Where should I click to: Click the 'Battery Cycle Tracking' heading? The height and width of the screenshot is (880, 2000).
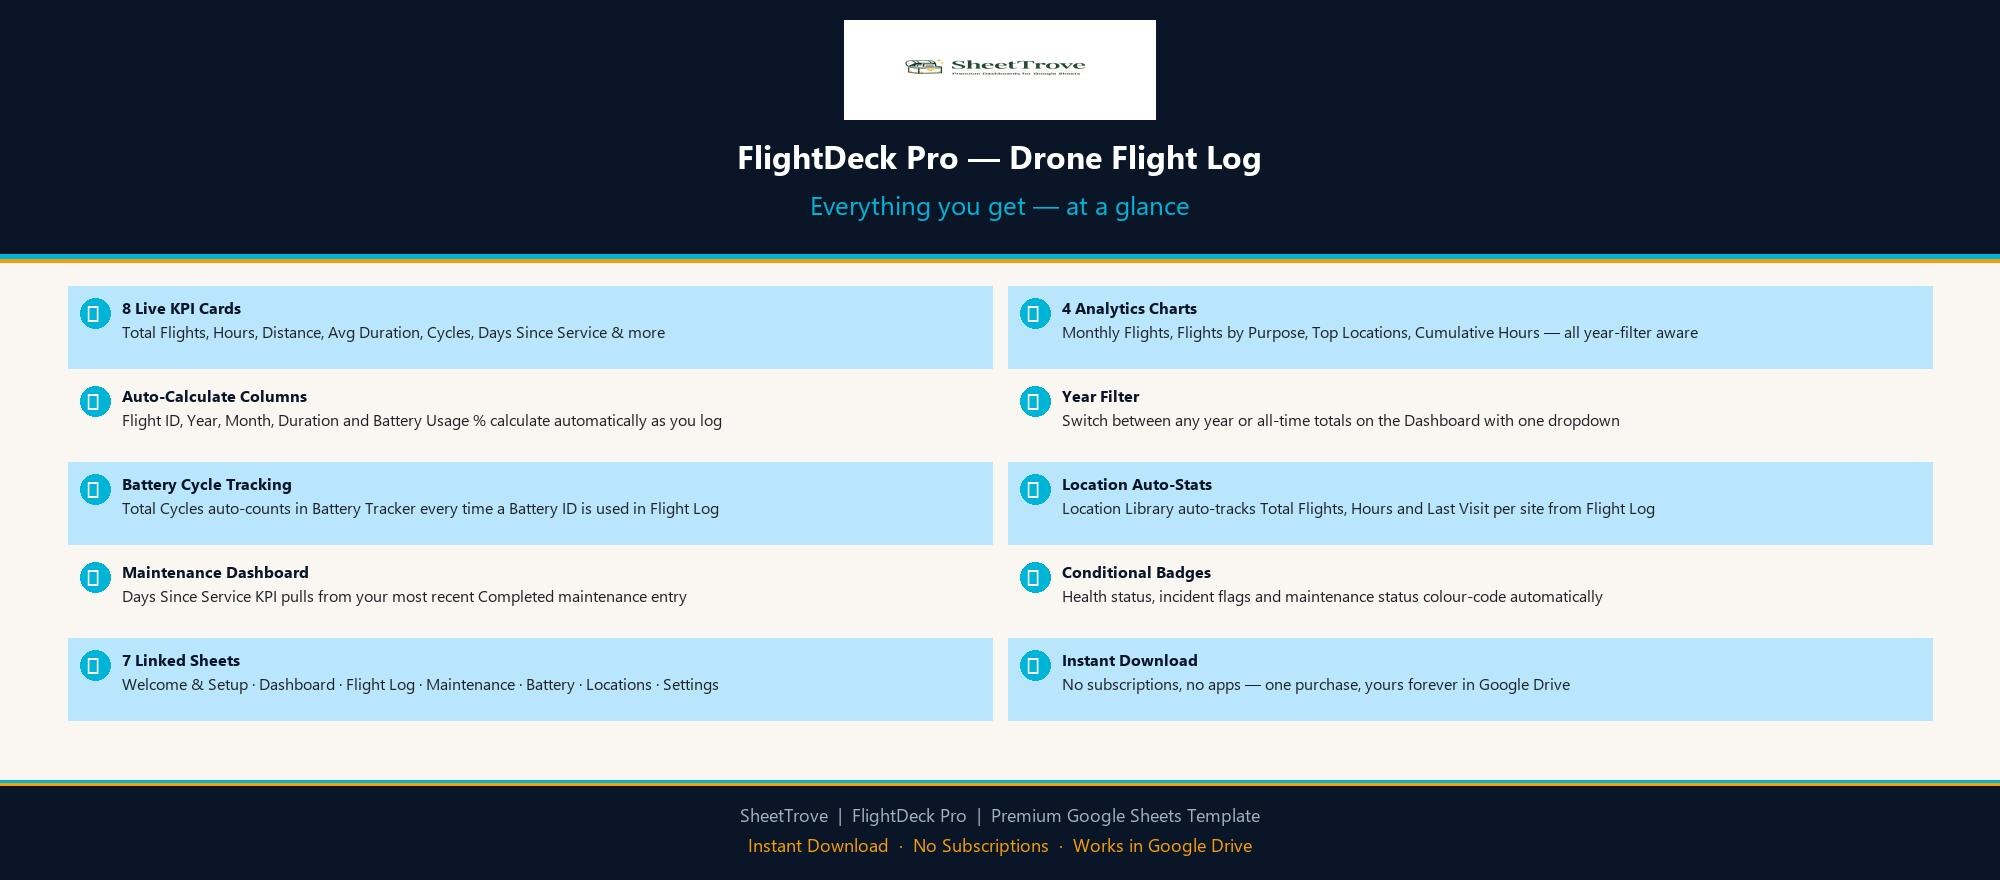(x=207, y=484)
